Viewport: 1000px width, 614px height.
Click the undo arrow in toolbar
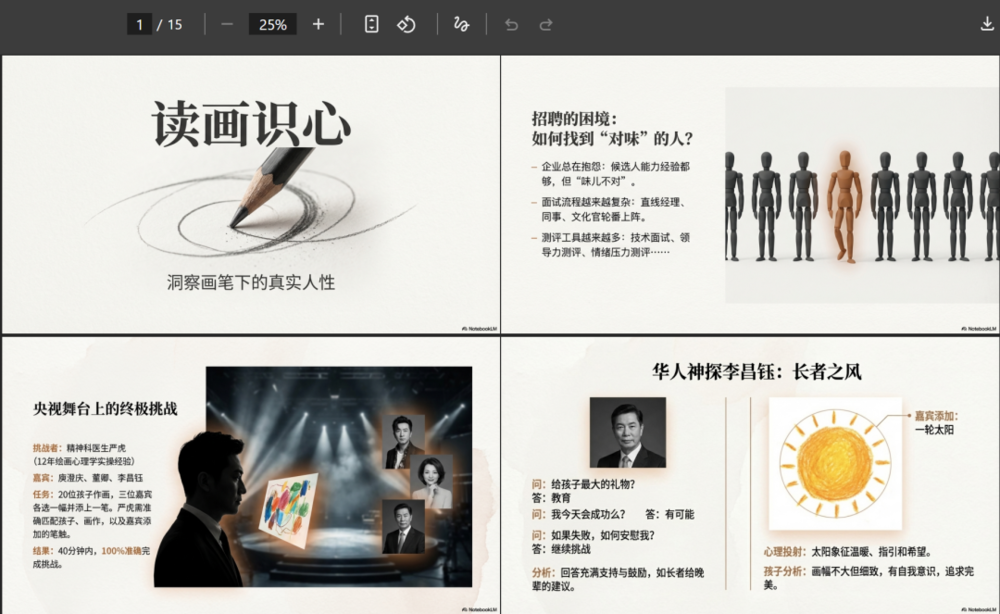(x=512, y=24)
